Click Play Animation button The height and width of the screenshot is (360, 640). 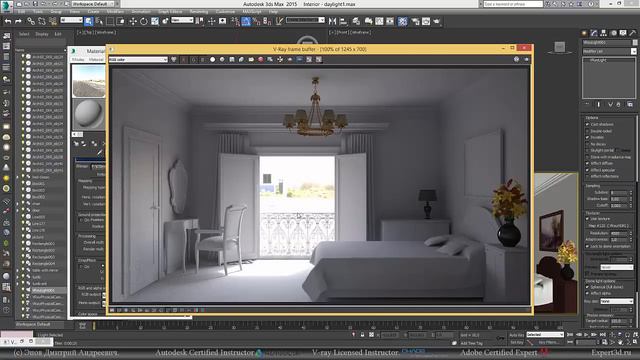click(x=587, y=335)
